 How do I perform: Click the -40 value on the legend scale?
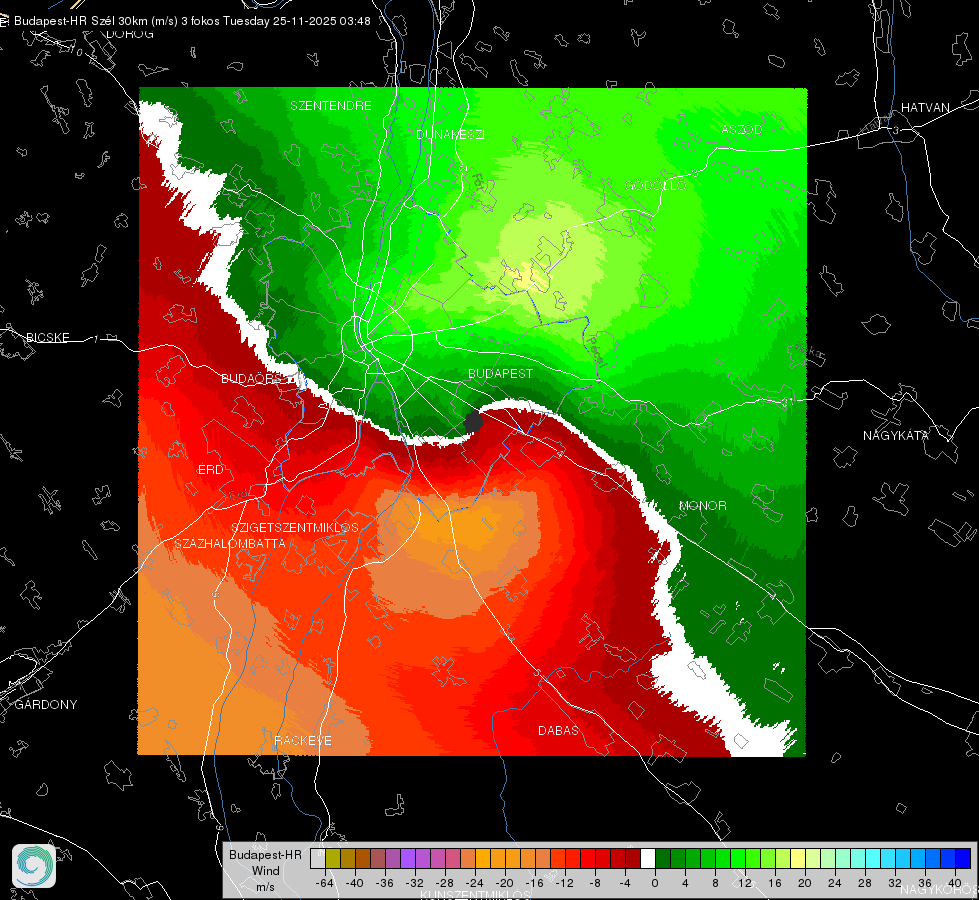coord(354,883)
